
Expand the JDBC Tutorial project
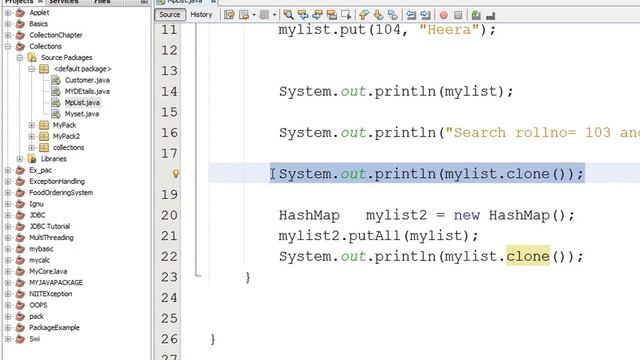[8, 226]
